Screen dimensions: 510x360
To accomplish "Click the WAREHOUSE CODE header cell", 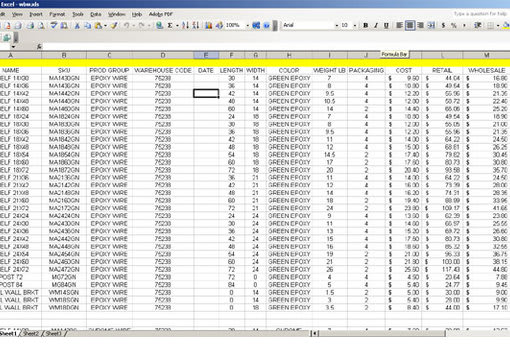I will [163, 70].
